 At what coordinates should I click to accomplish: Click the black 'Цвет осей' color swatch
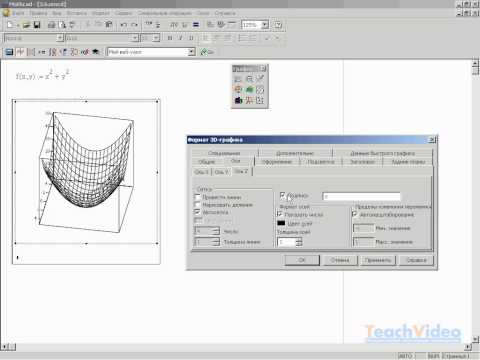click(281, 223)
